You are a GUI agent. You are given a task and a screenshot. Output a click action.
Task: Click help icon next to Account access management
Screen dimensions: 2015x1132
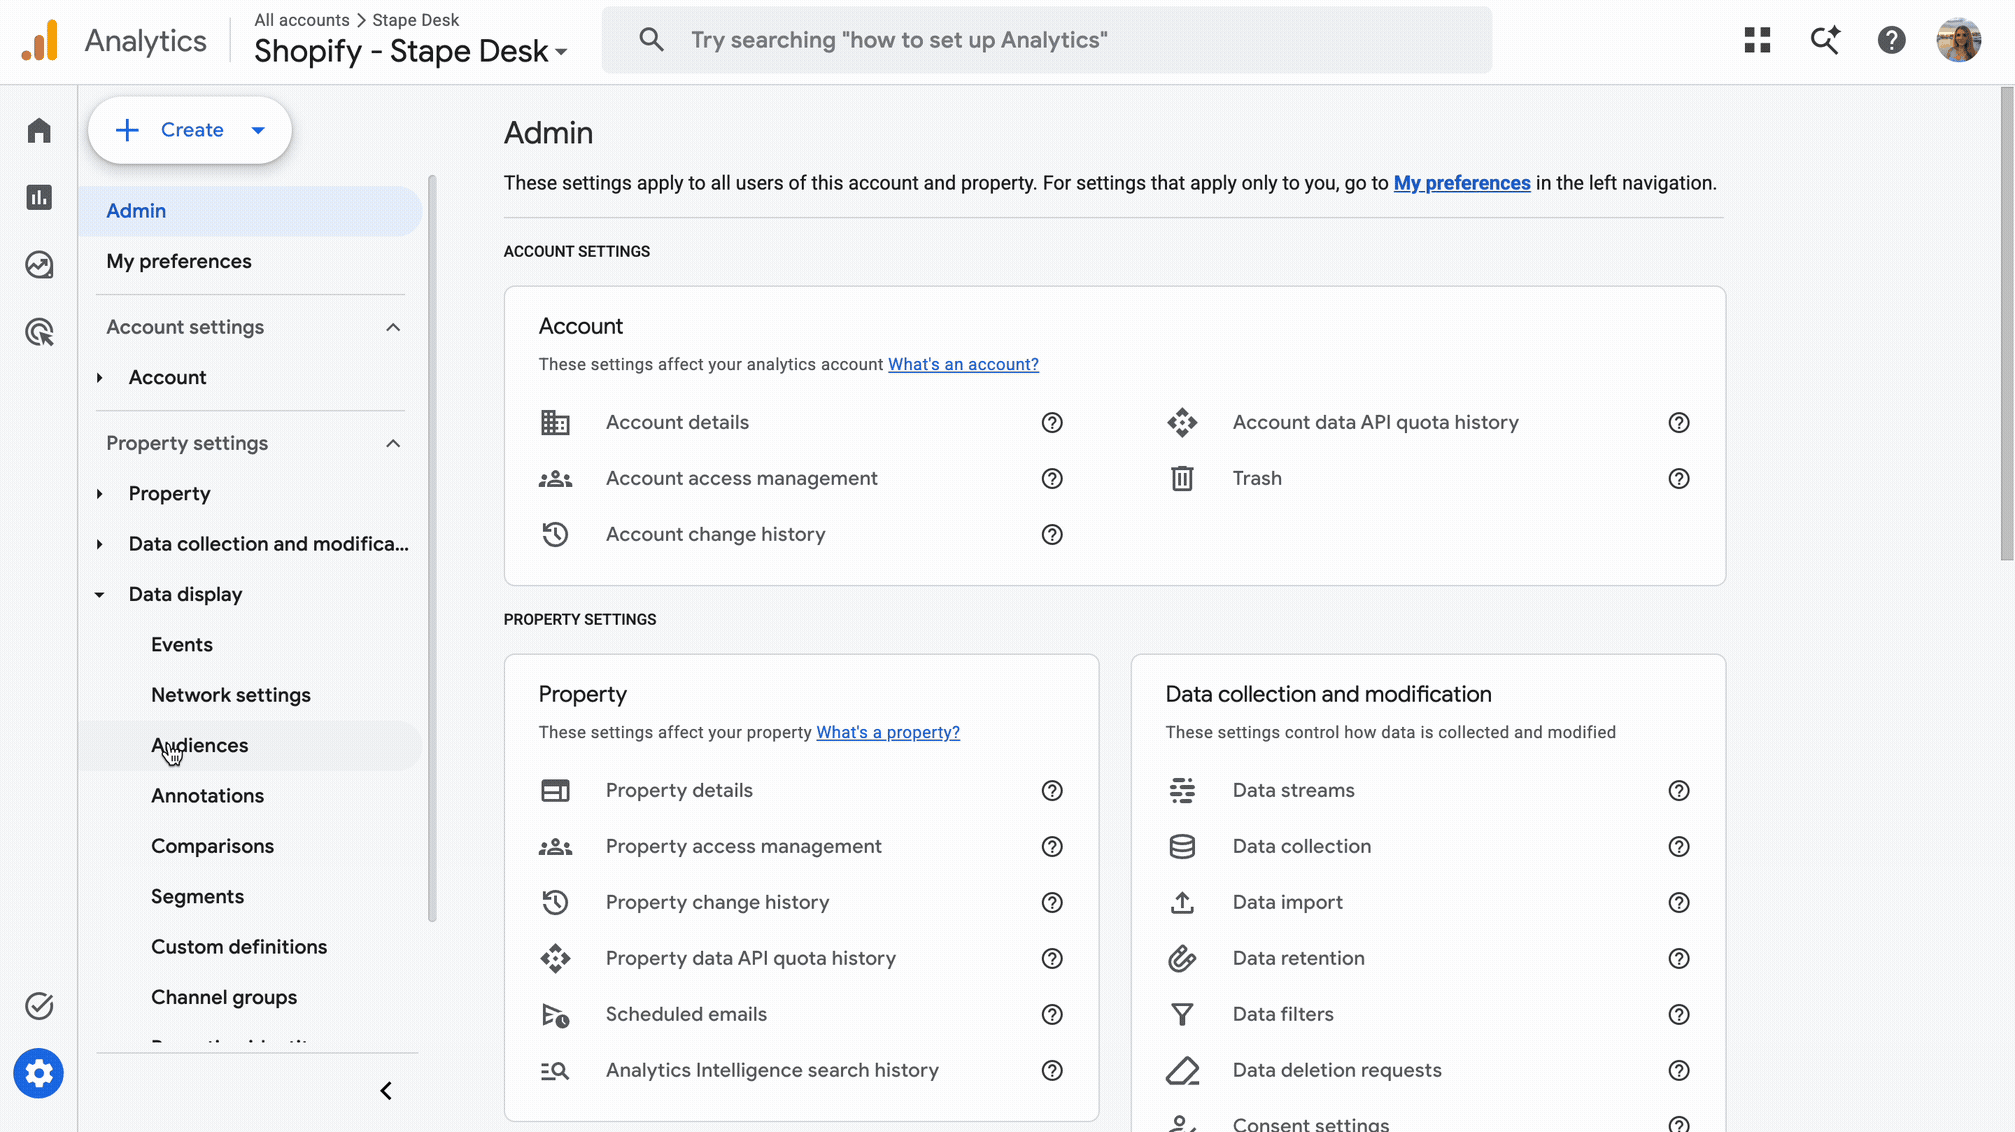(x=1052, y=479)
